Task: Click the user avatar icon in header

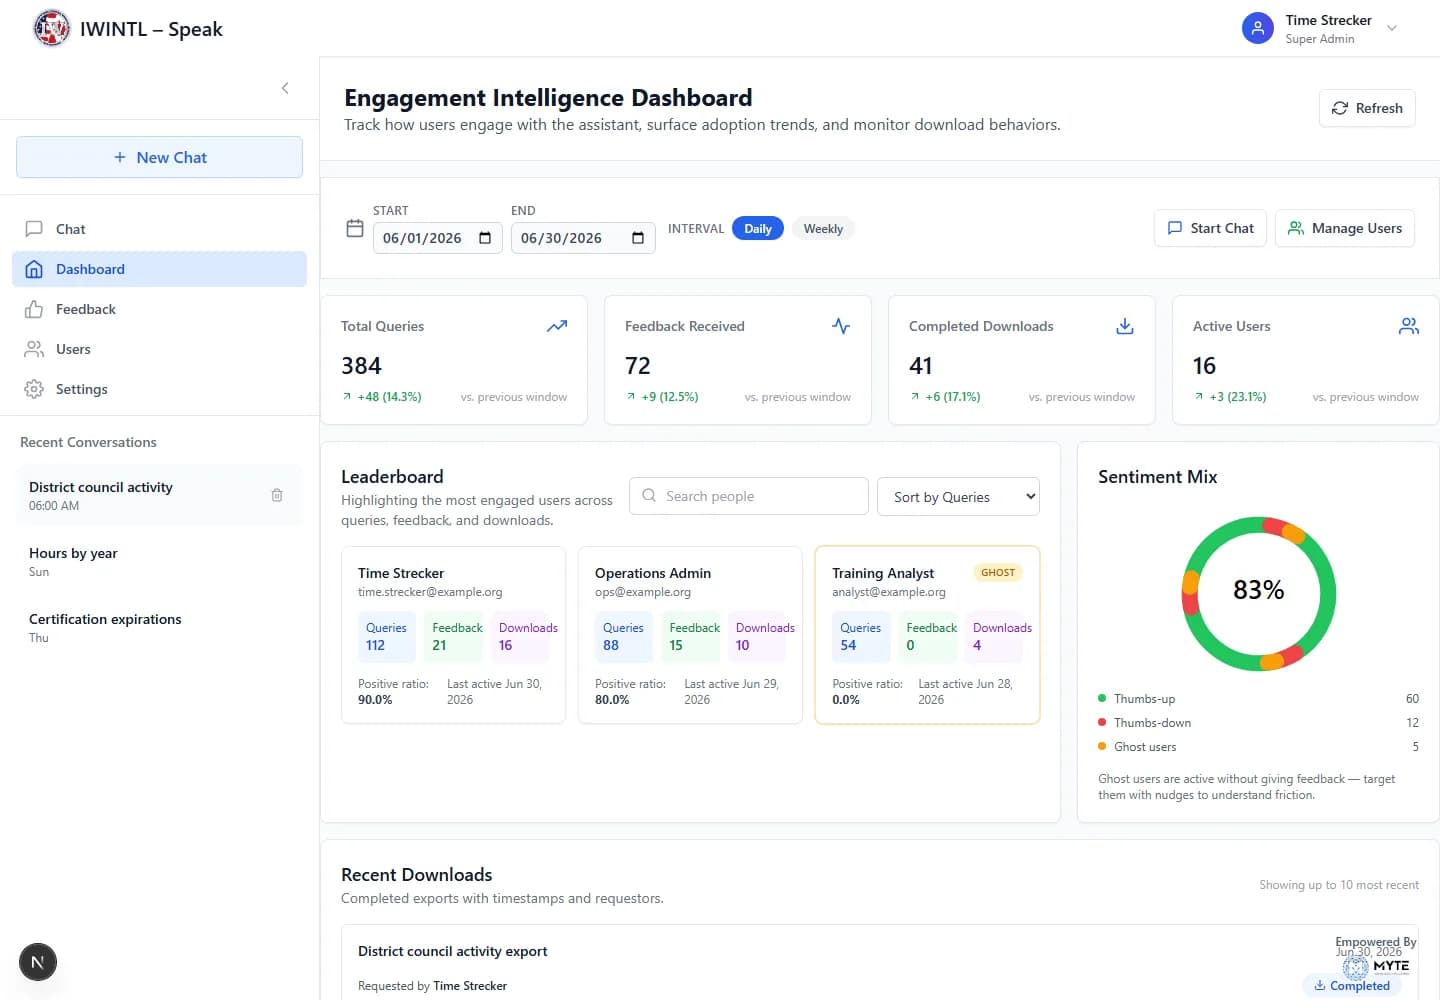Action: pos(1257,28)
